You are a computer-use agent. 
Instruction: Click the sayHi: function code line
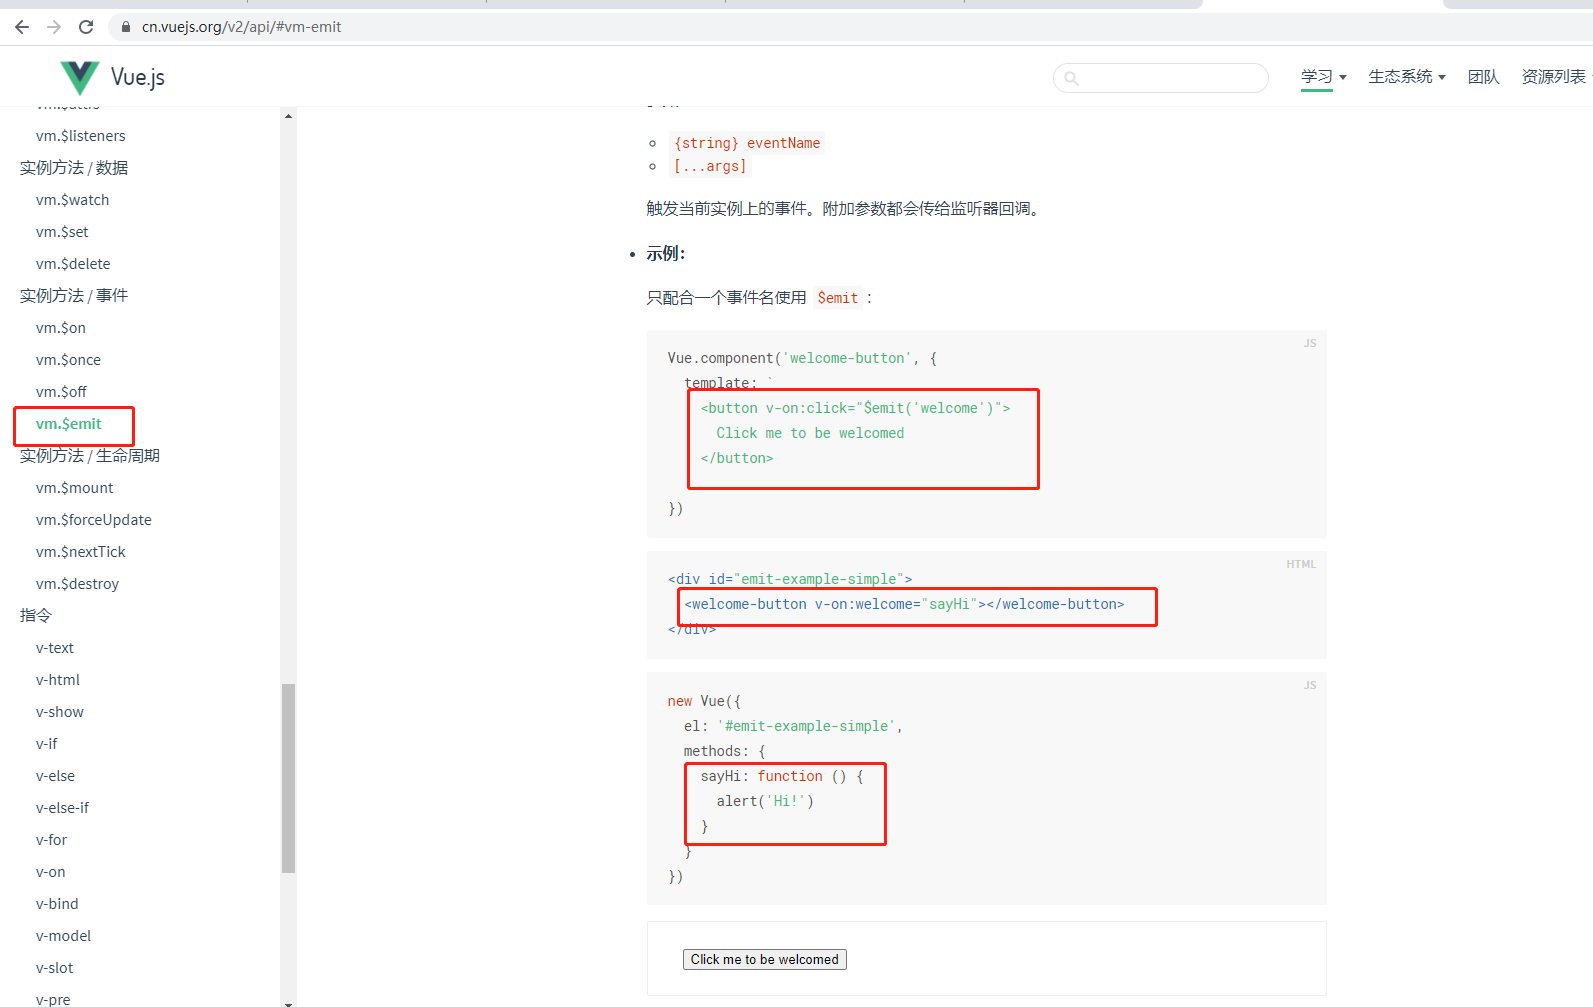[x=782, y=776]
